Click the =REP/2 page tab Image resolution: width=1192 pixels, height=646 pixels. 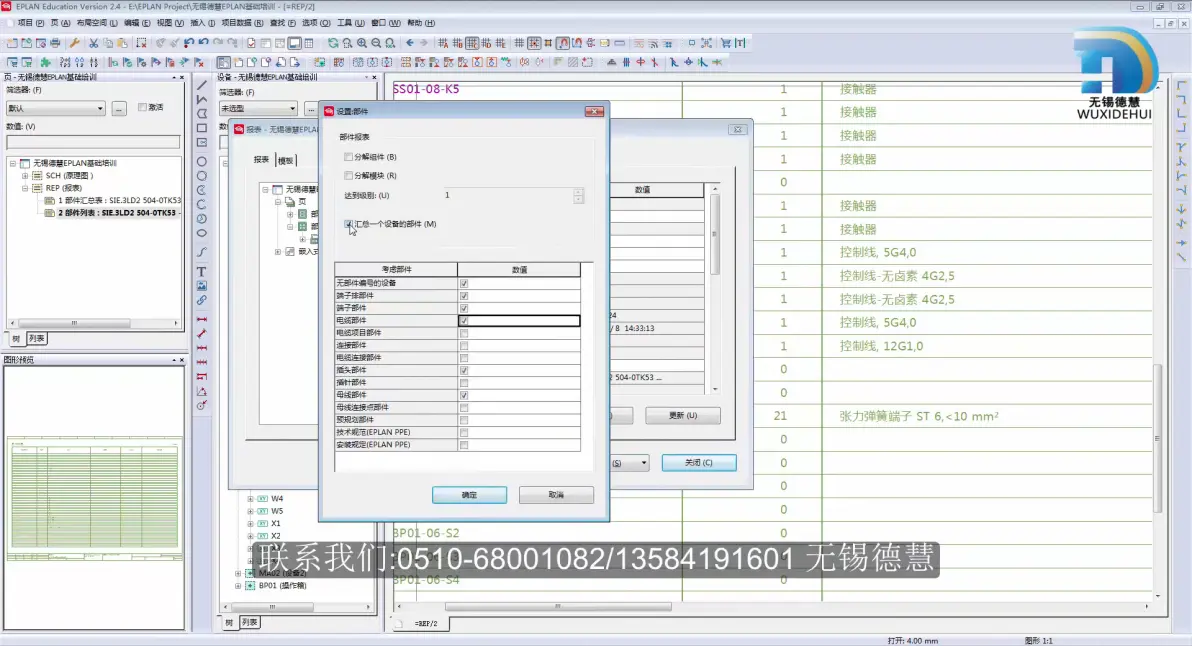pos(426,624)
